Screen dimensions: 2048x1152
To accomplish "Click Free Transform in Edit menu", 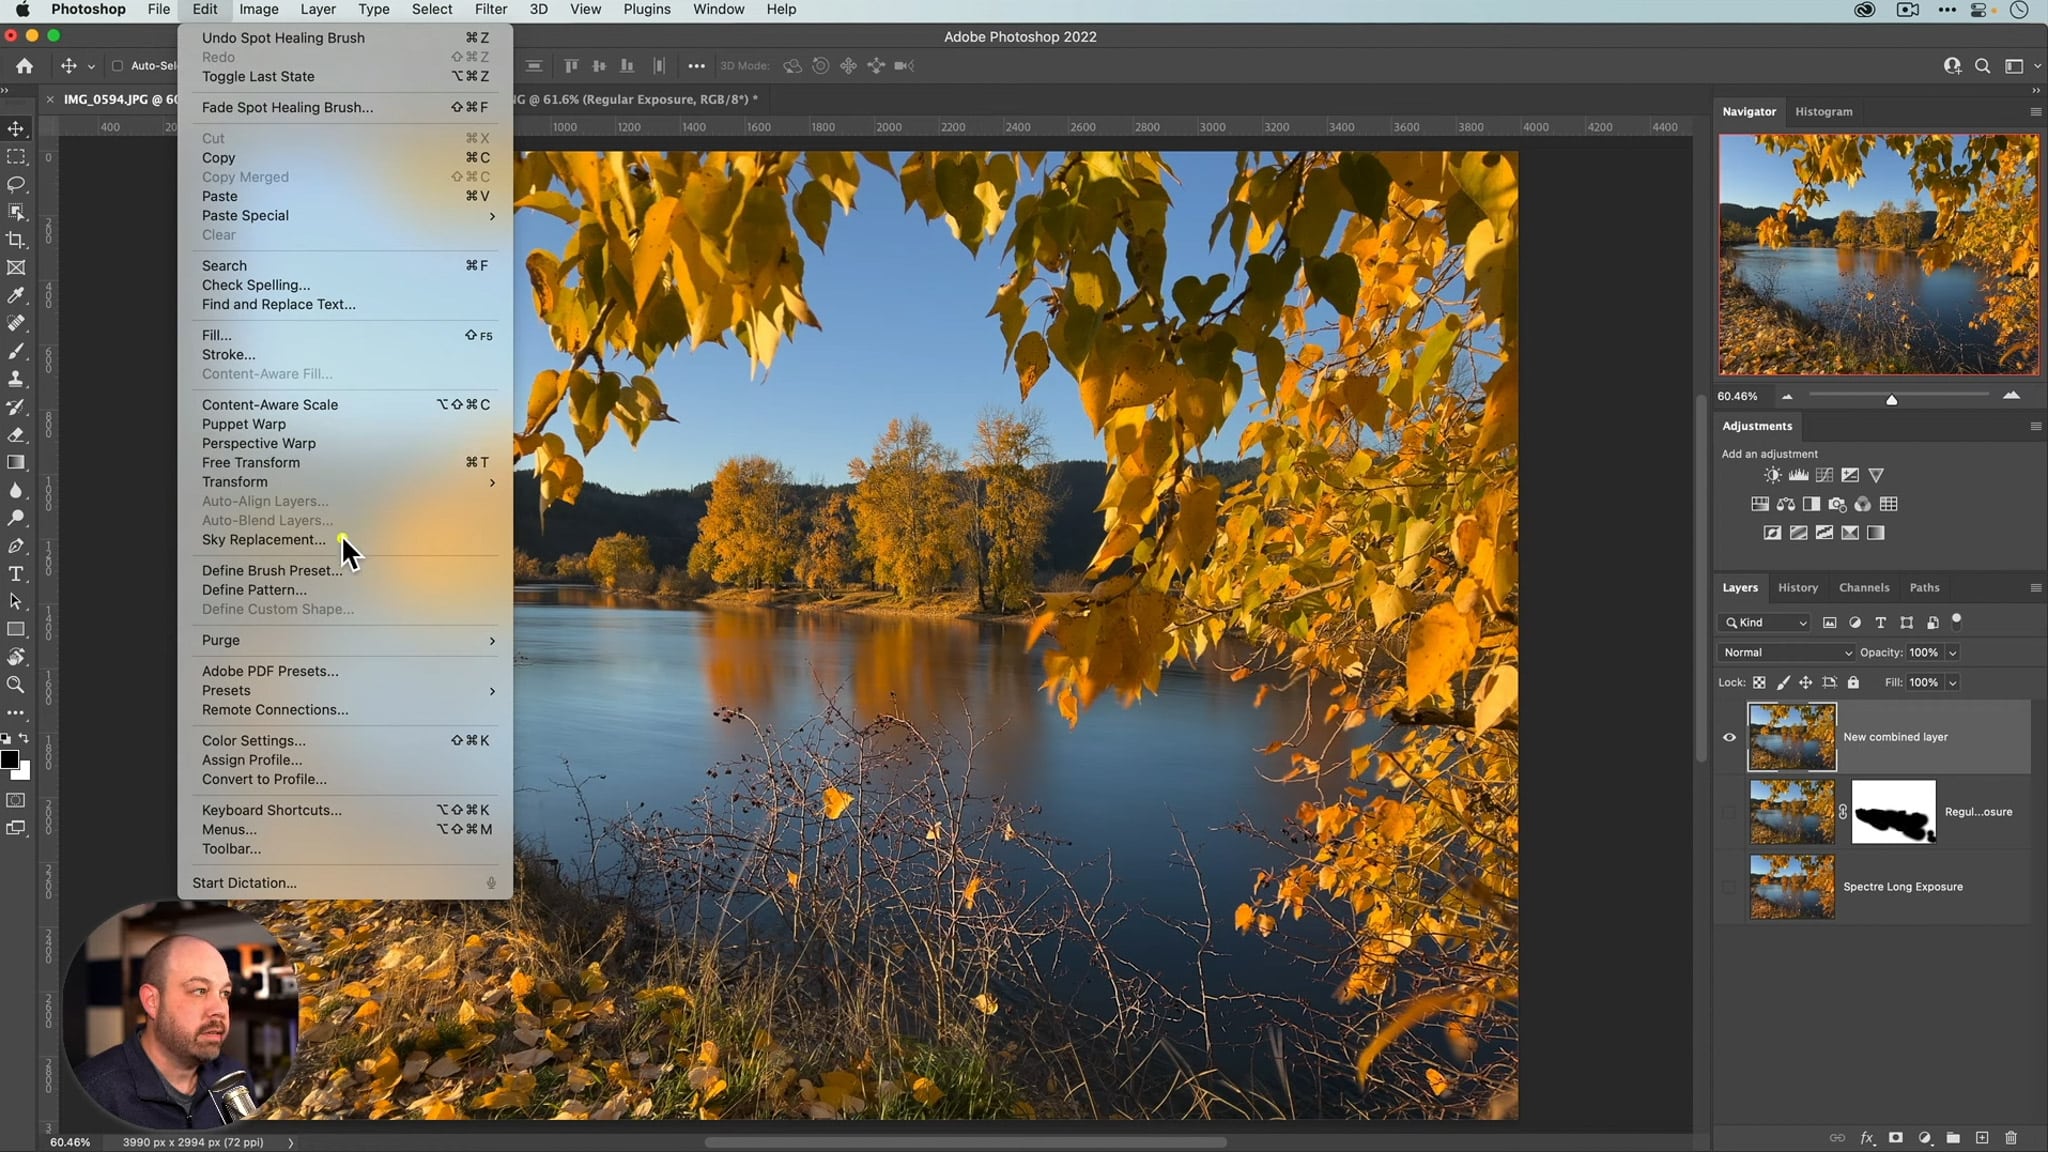I will pyautogui.click(x=252, y=463).
